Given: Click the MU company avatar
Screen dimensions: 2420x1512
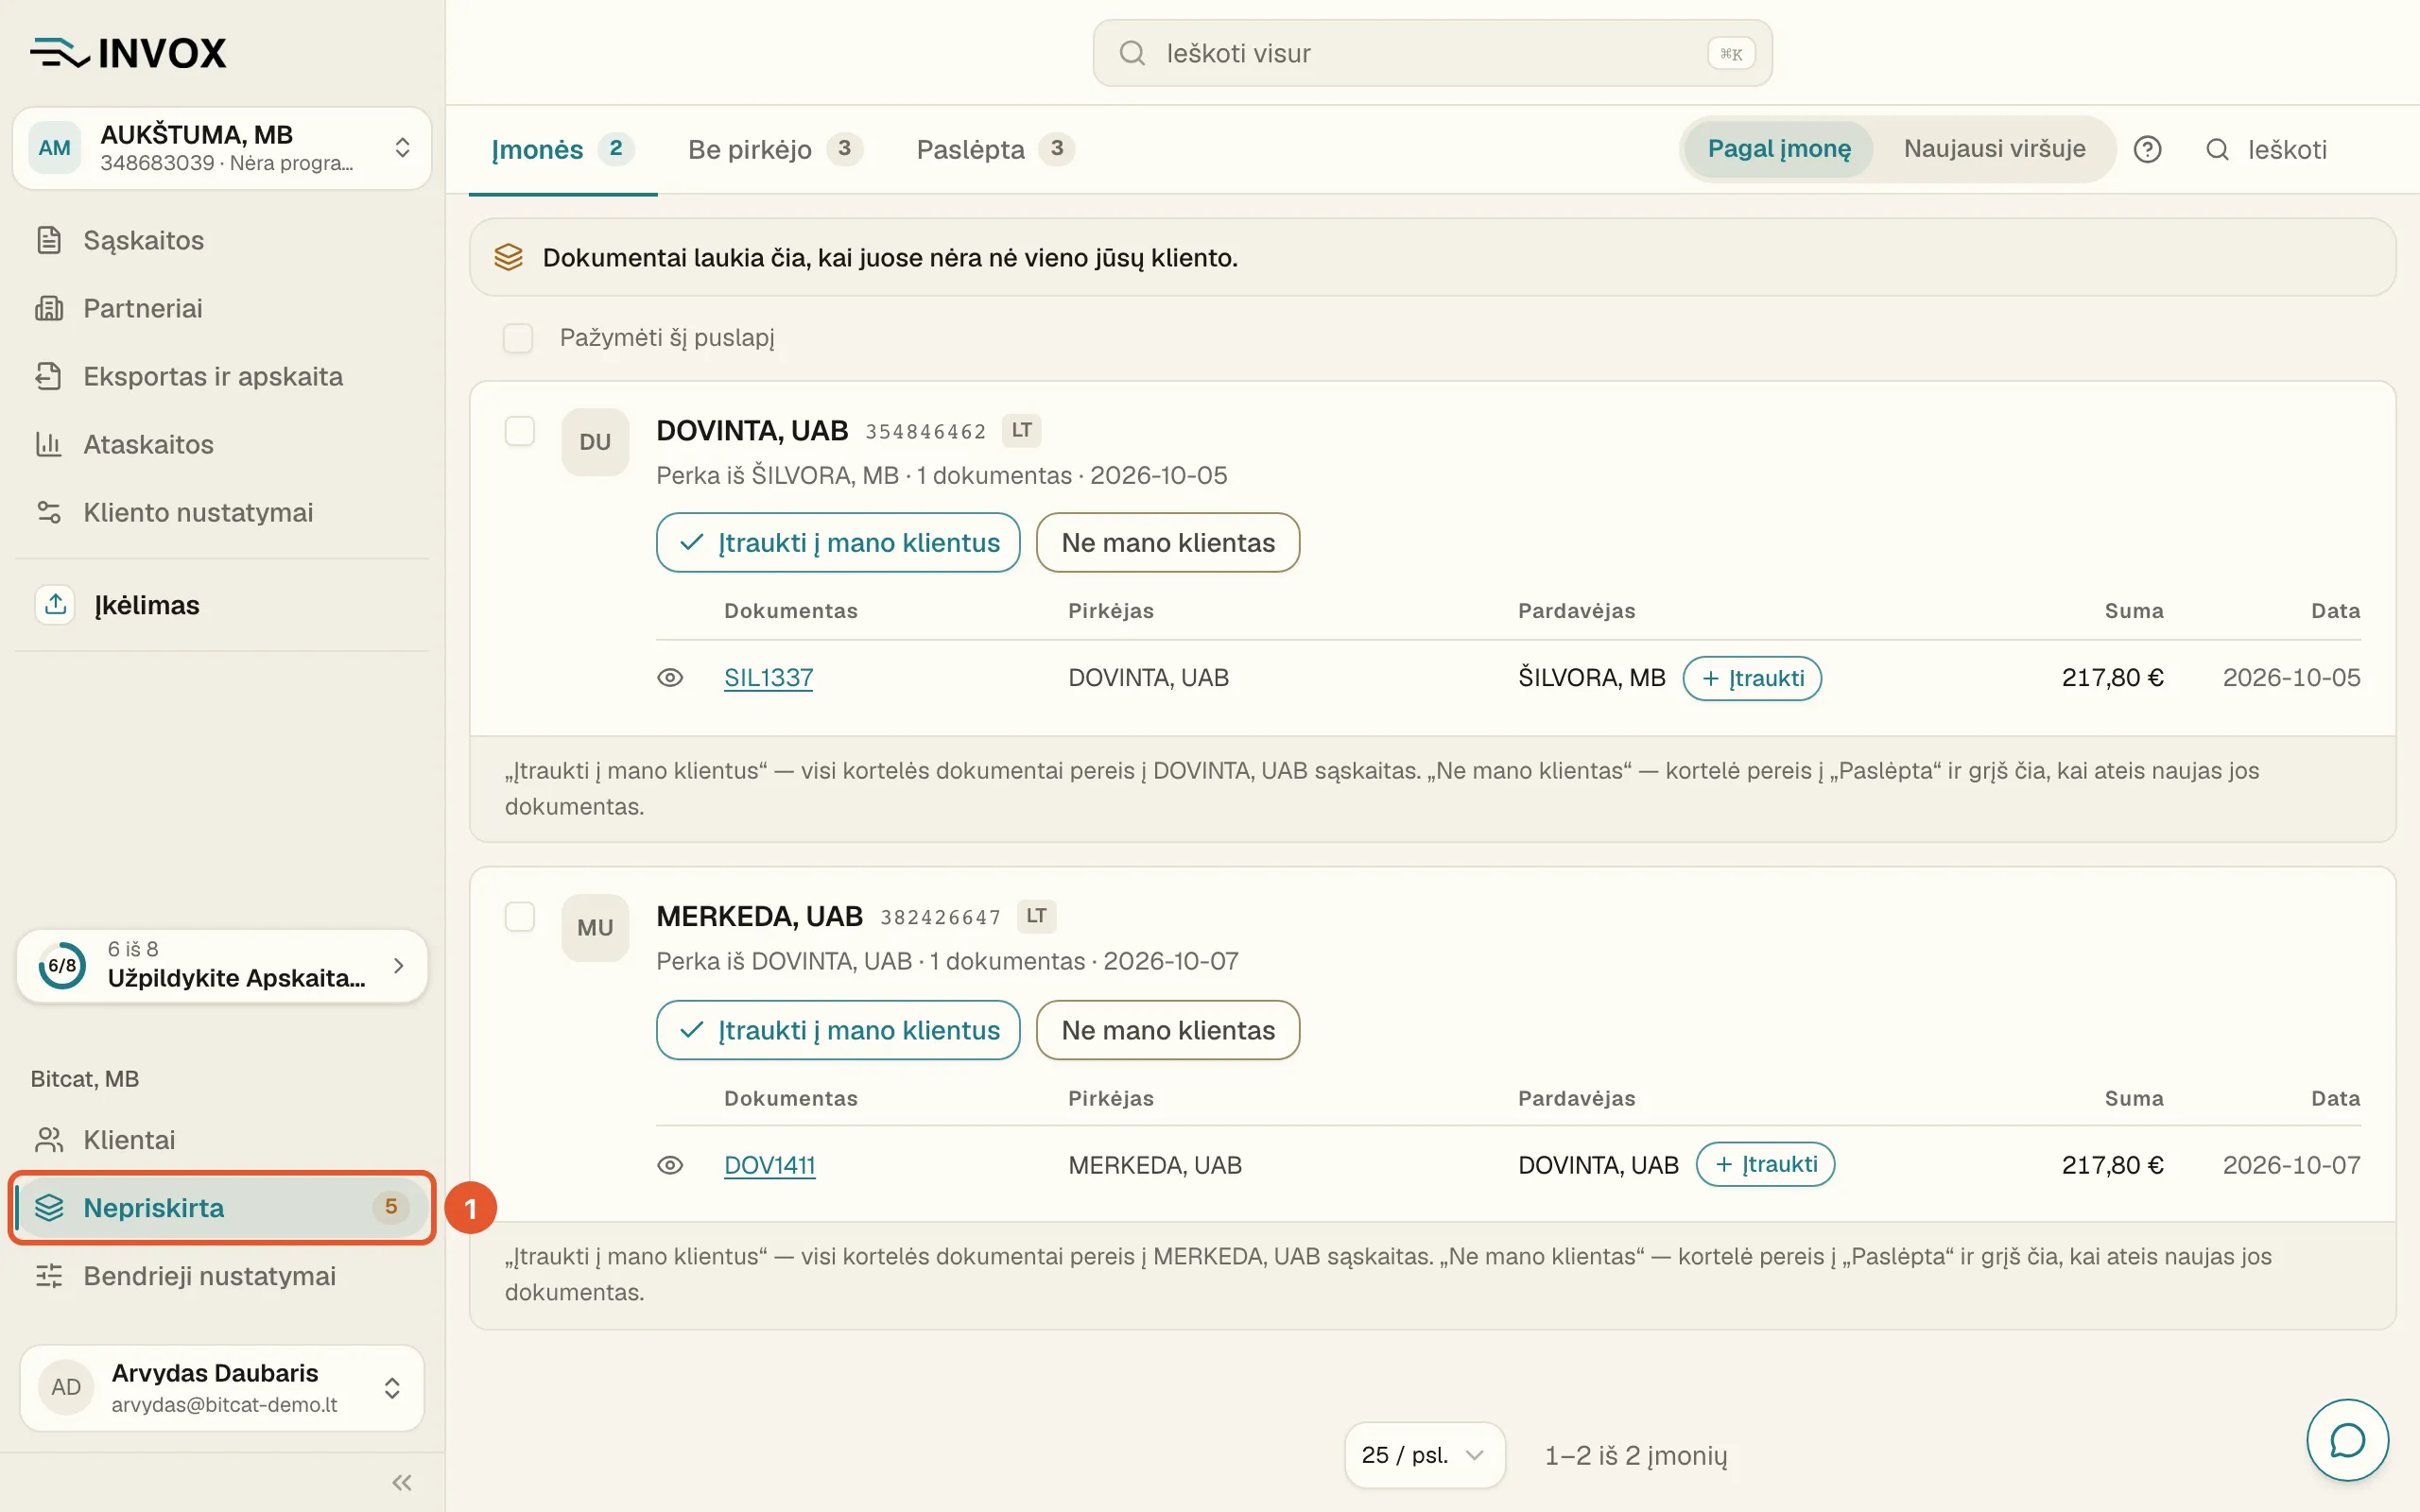Looking at the screenshot, I should coord(595,928).
